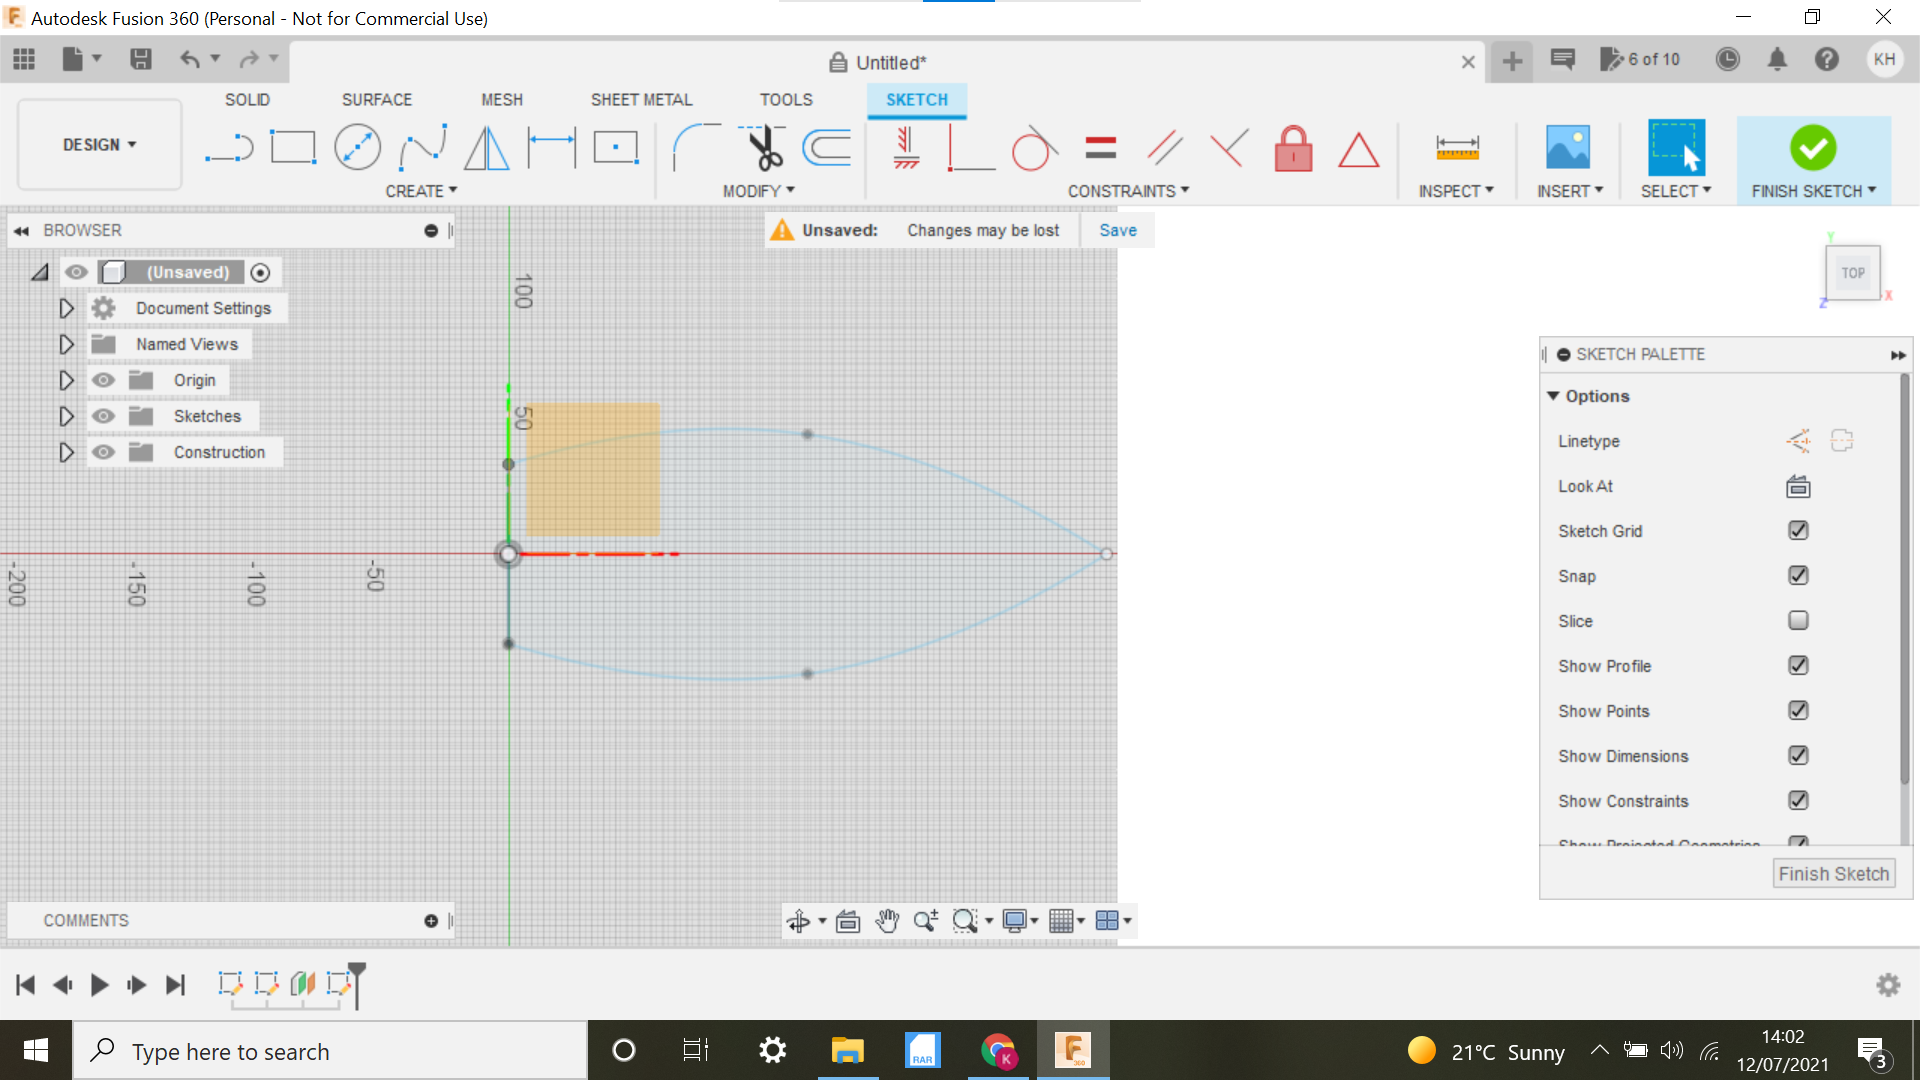Enable the Slice option
This screenshot has height=1080, width=1920.
point(1797,620)
